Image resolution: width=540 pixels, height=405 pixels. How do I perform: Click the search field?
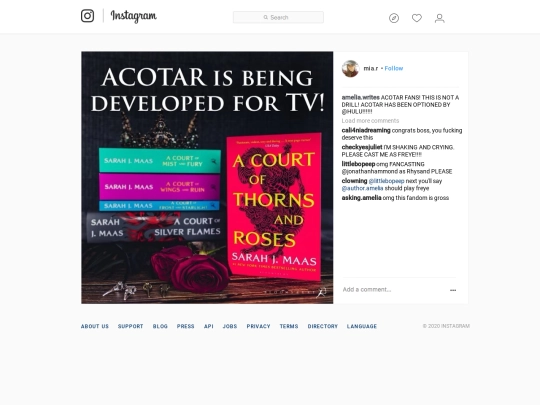[x=278, y=17]
